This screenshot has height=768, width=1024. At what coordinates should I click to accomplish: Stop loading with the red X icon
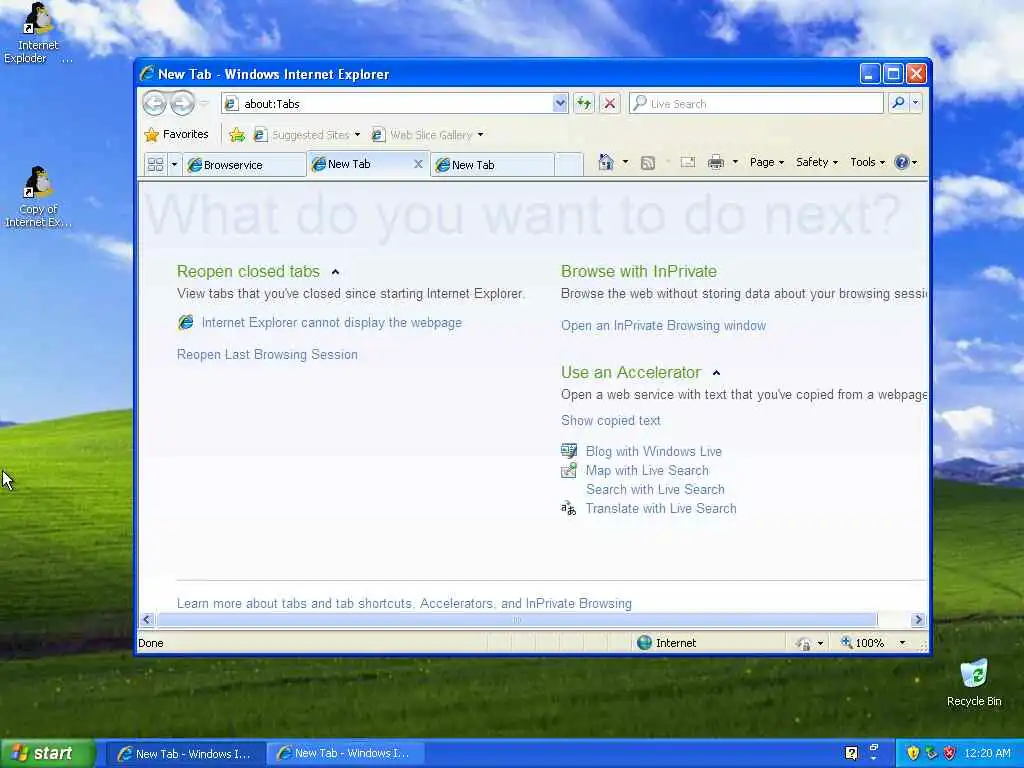609,104
